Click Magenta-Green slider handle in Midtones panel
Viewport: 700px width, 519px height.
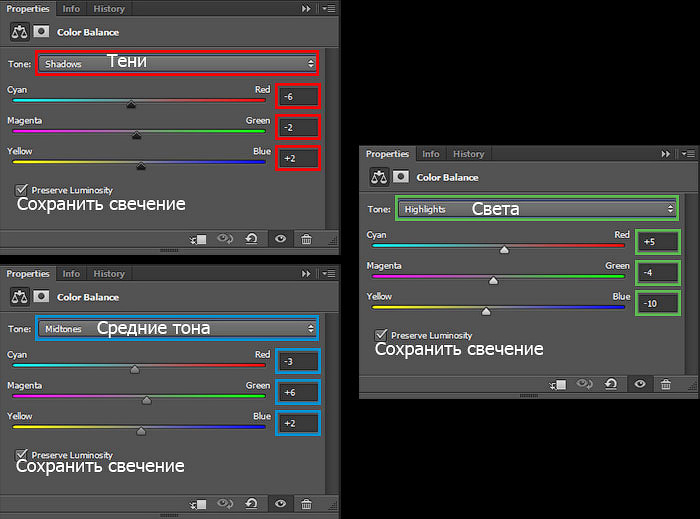(x=146, y=400)
